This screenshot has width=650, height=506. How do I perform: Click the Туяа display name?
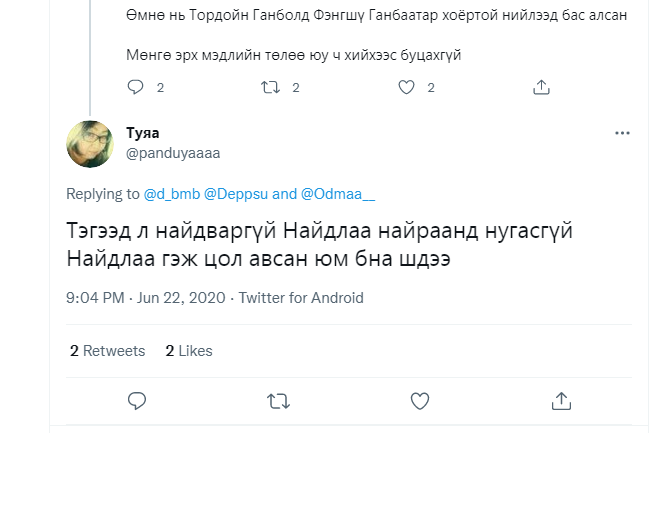tap(143, 133)
